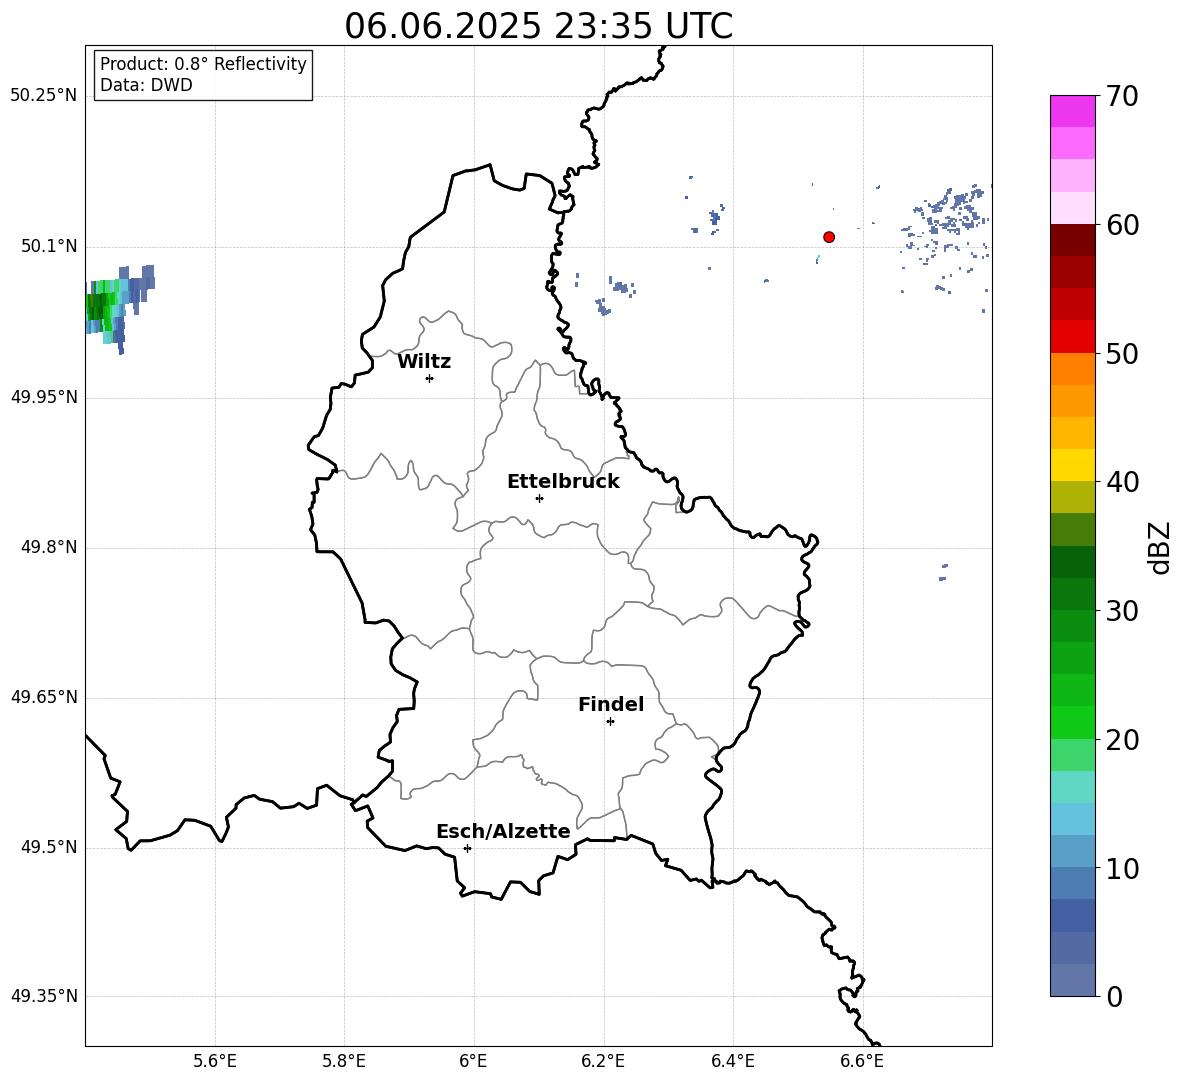Click the 60 tick on colorbar
The image size is (1184, 1081).
click(1121, 225)
